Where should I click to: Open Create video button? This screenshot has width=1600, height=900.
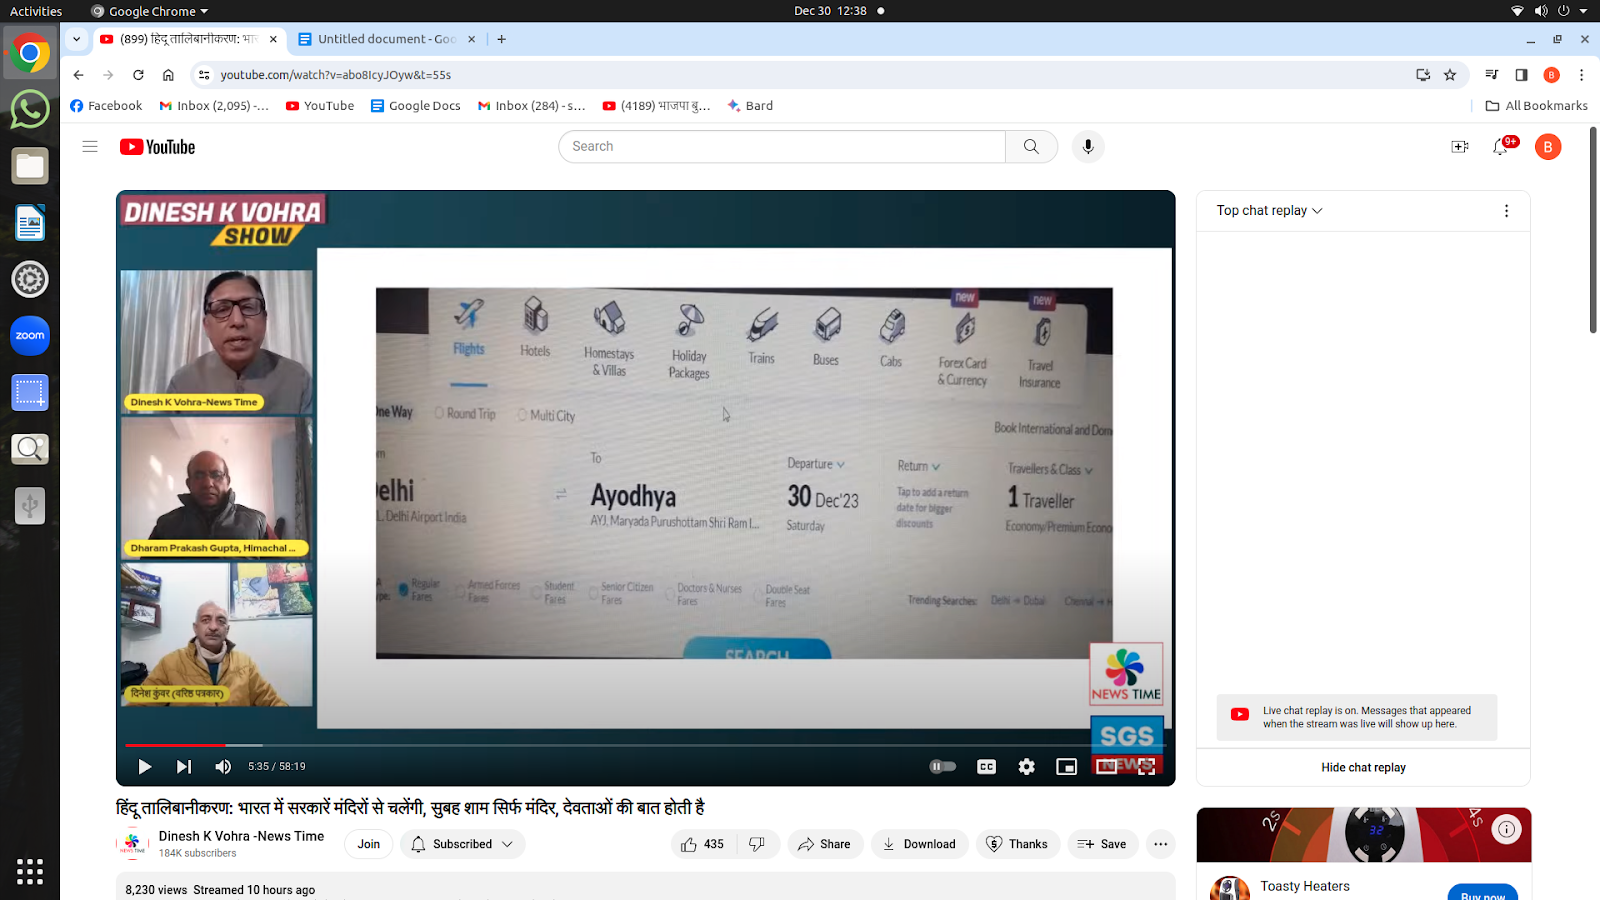pyautogui.click(x=1460, y=147)
